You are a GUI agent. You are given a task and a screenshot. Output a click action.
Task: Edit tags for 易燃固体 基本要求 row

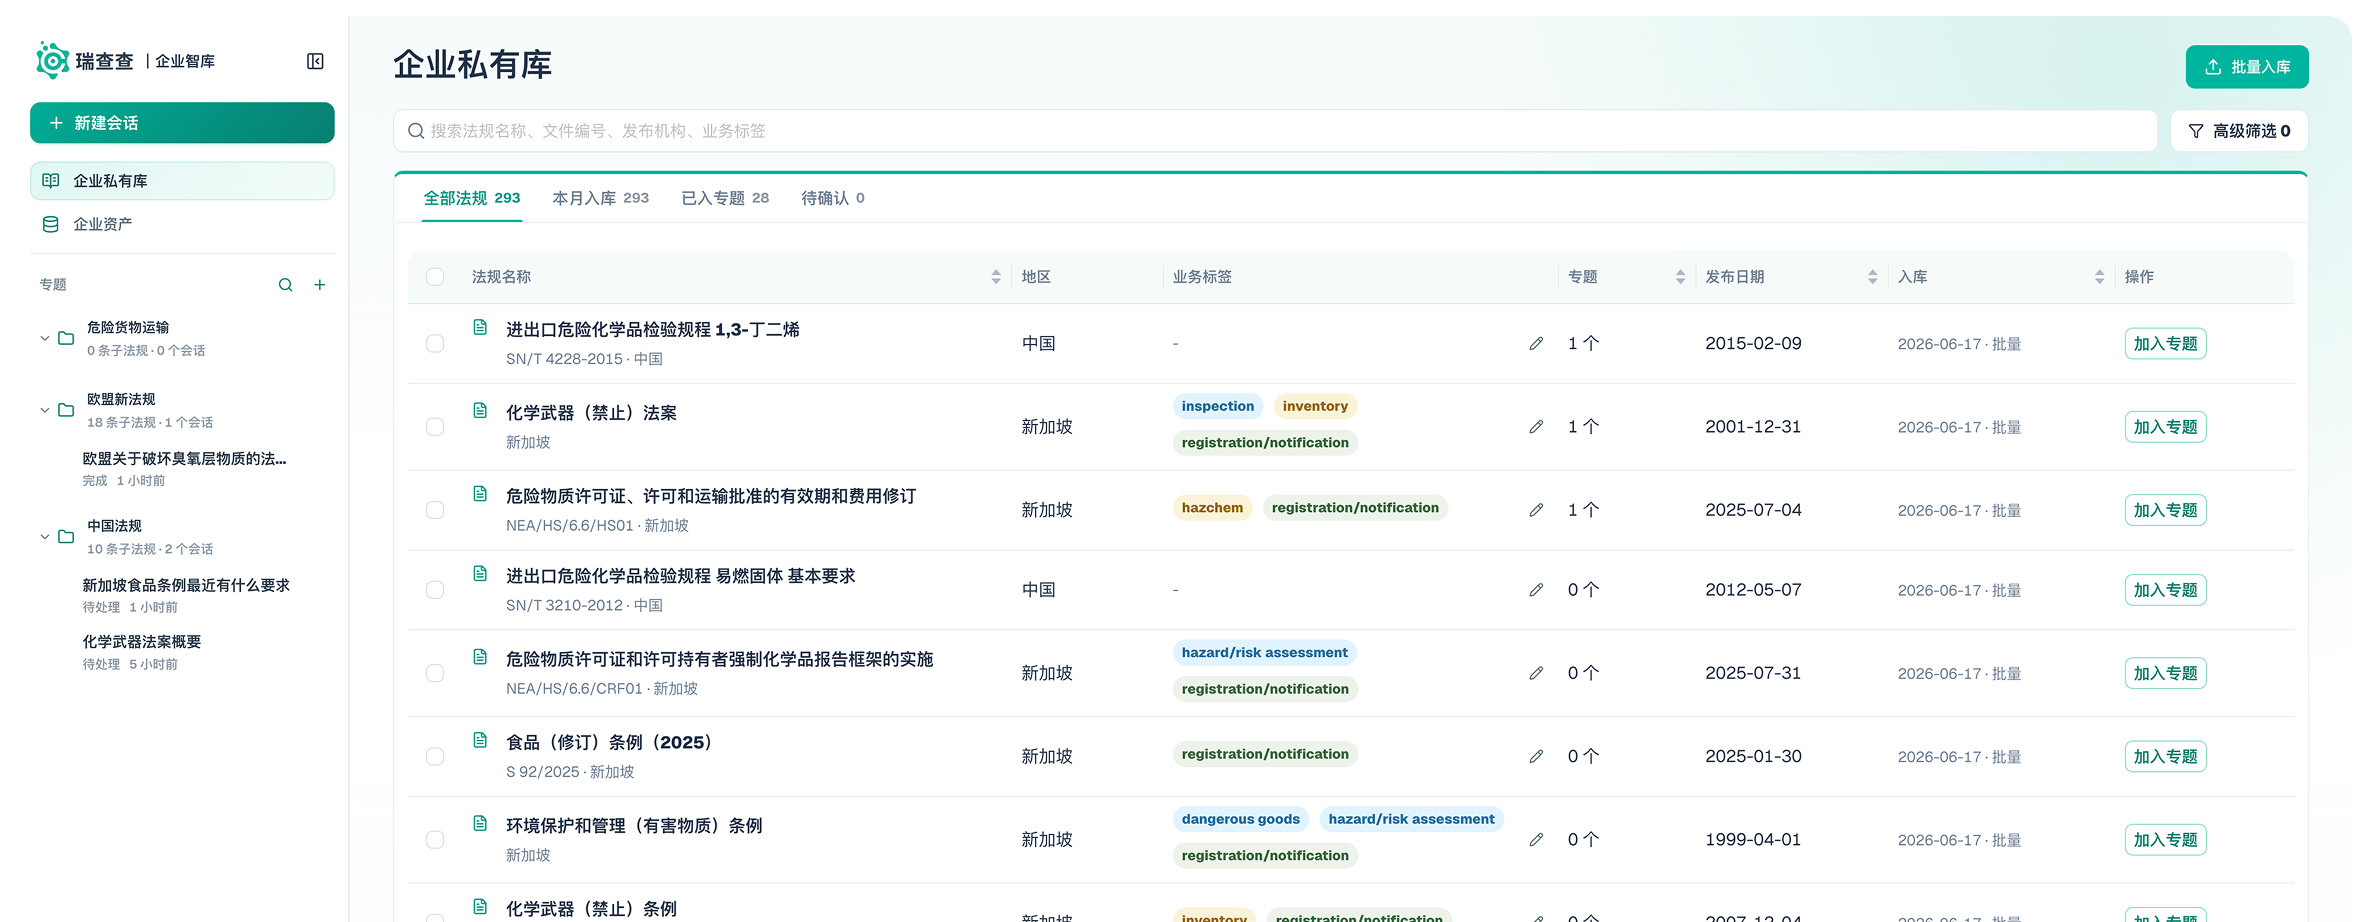[1536, 590]
